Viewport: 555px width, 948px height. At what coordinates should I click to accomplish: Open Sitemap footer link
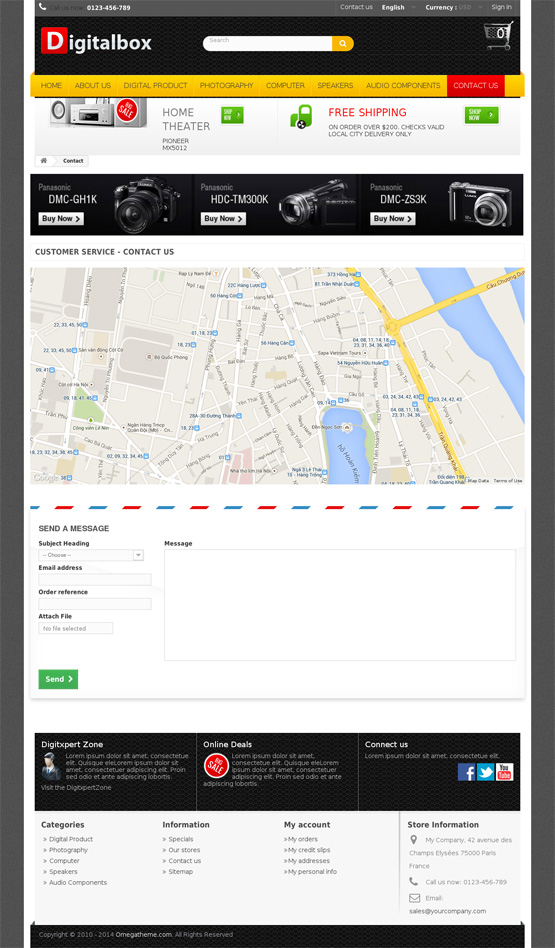[180, 872]
